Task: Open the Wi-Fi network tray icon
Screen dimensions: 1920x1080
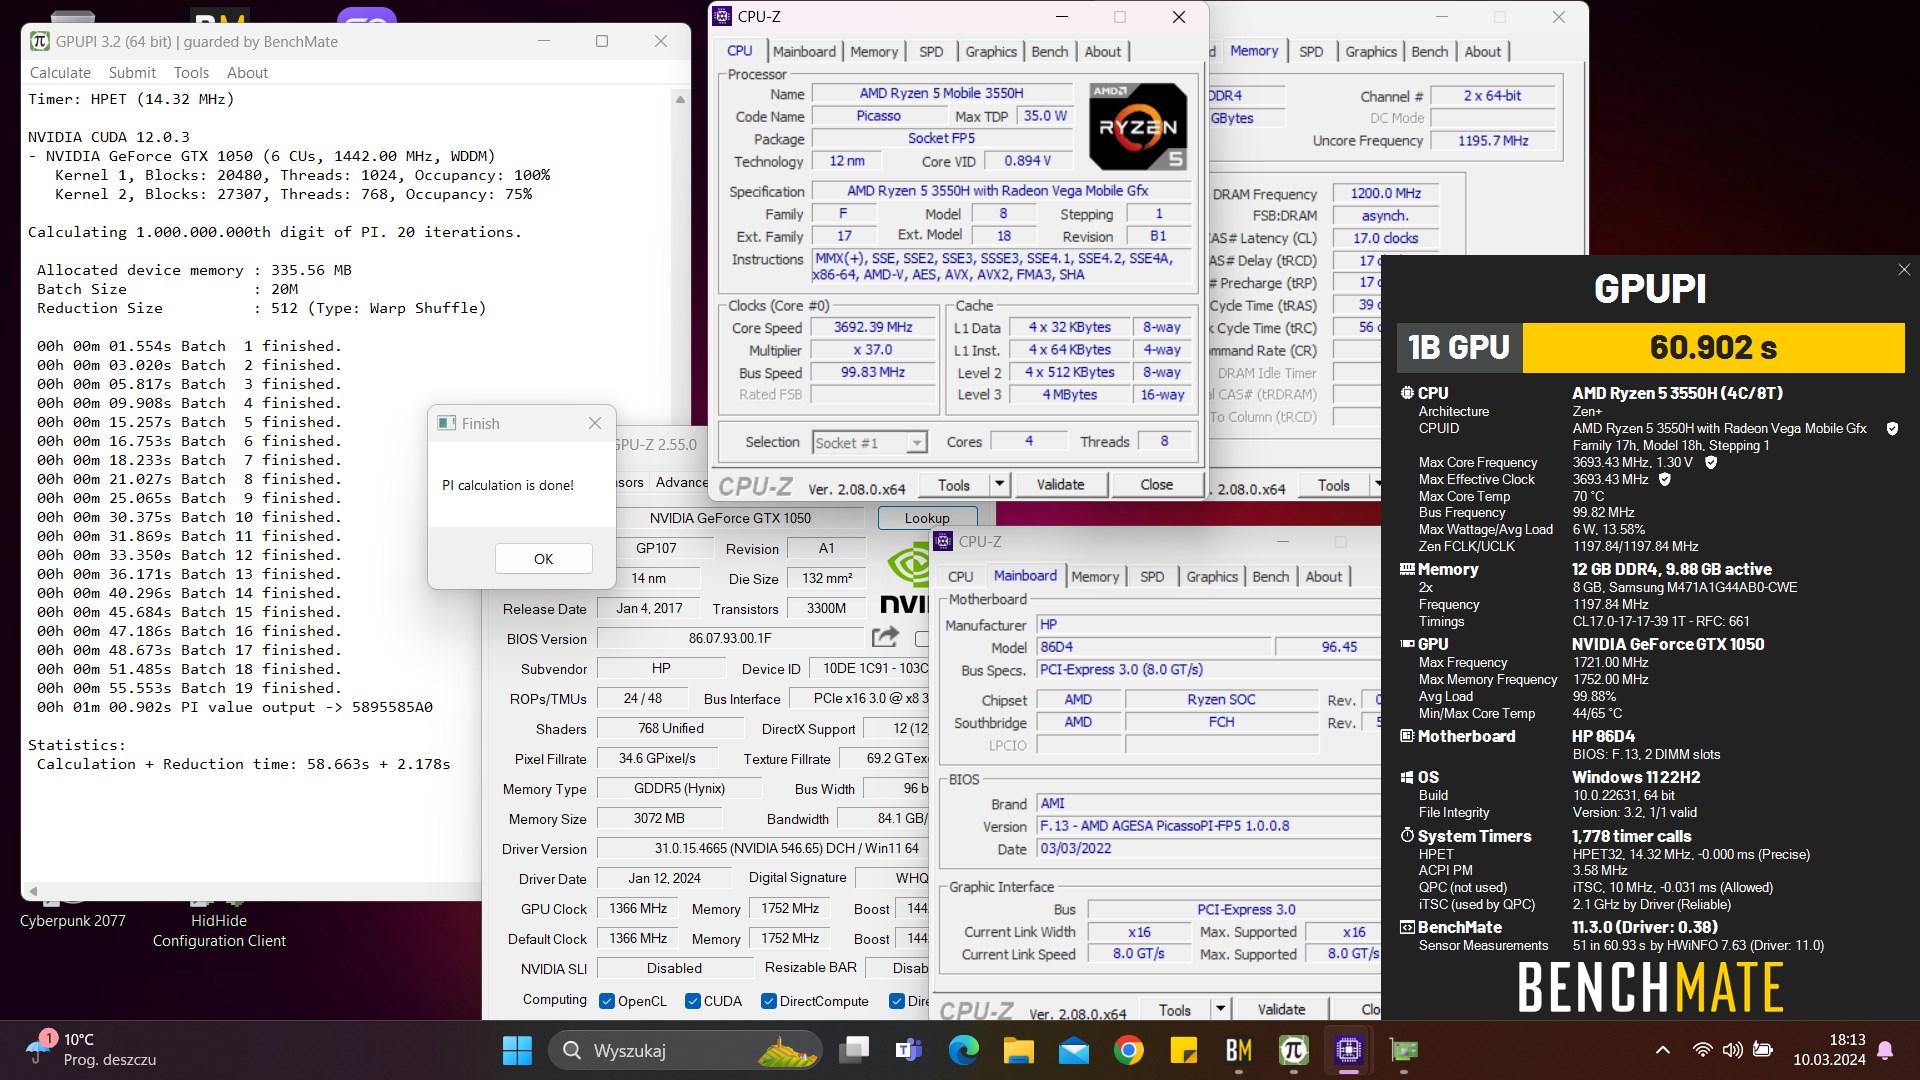Action: tap(1702, 1050)
